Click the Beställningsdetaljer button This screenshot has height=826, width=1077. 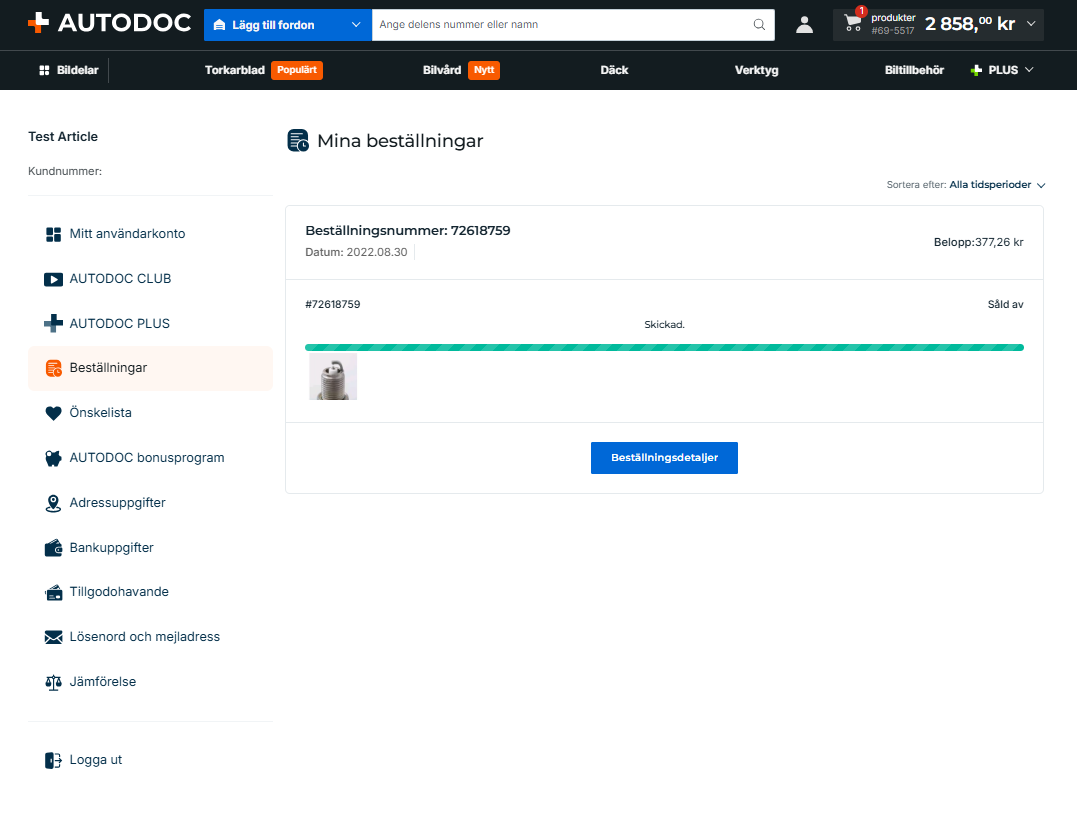pyautogui.click(x=664, y=458)
